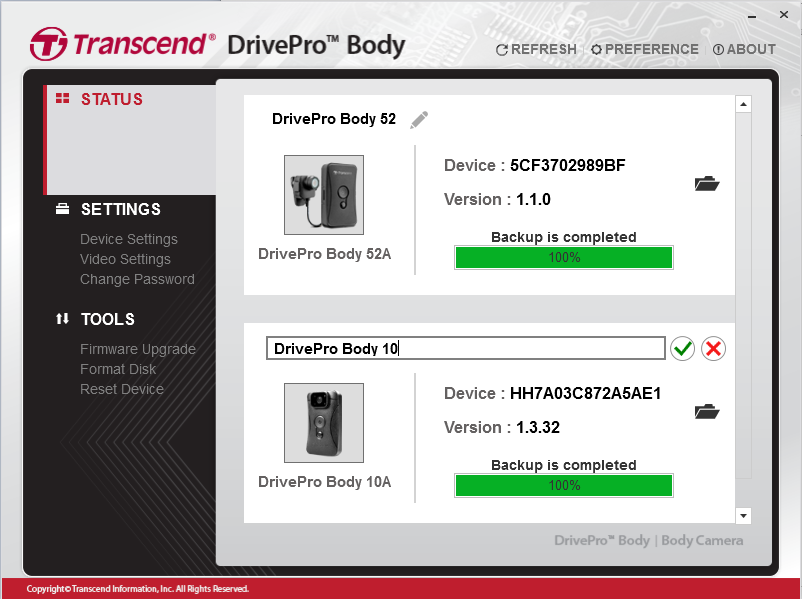
Task: Open the ABOUT dialog
Action: pos(744,49)
